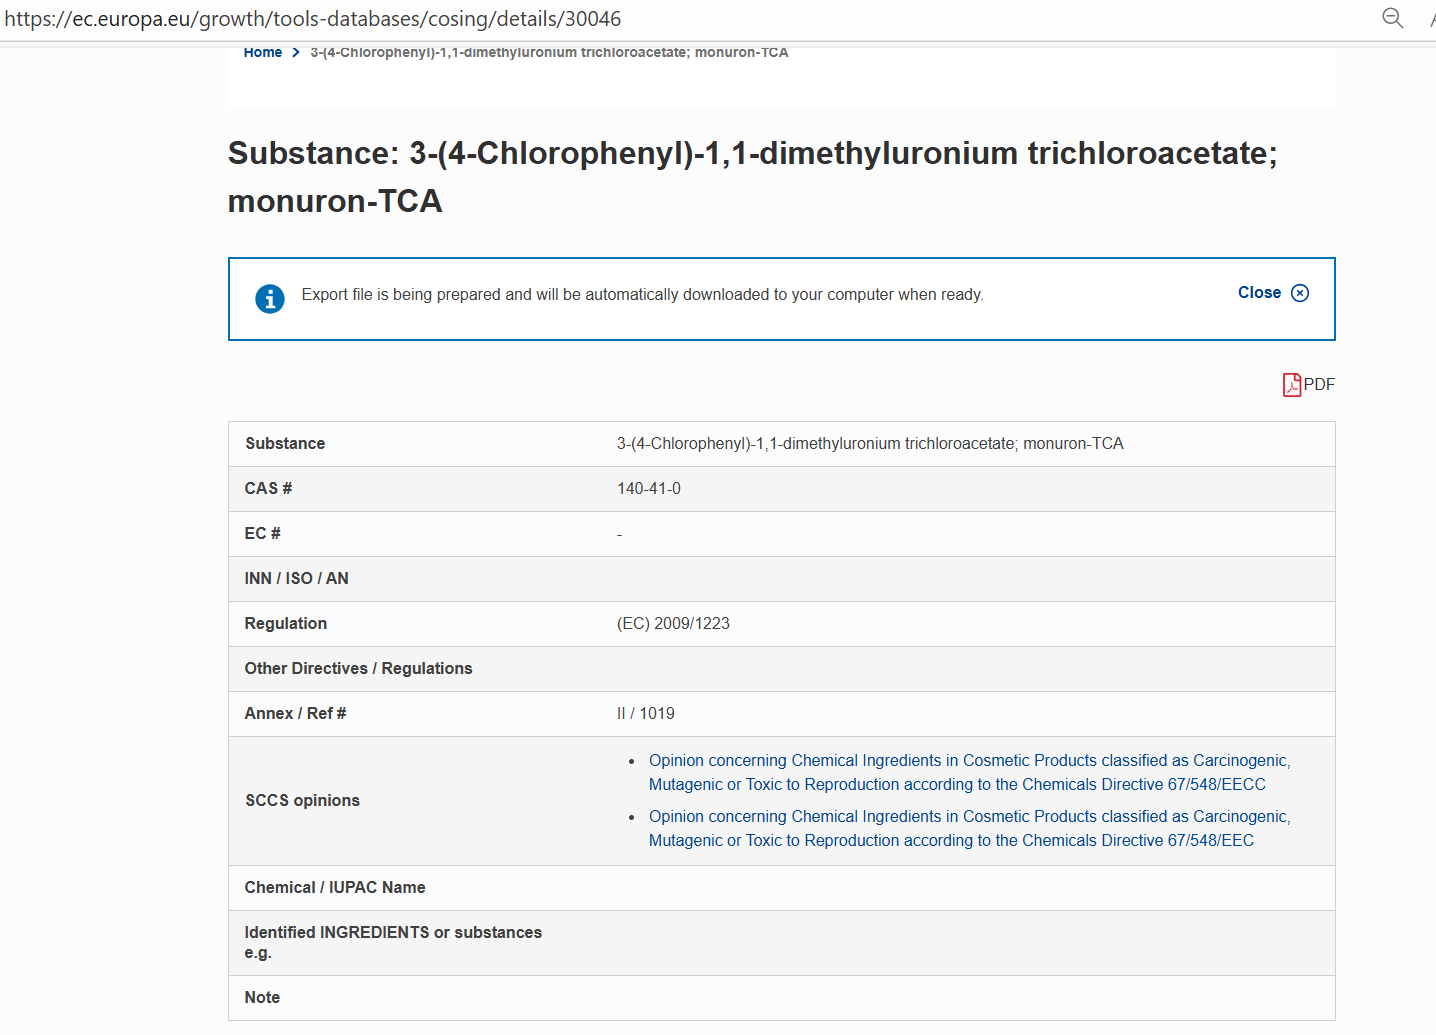Click the zoom magnifier icon in address bar
This screenshot has width=1436, height=1035.
pyautogui.click(x=1392, y=18)
